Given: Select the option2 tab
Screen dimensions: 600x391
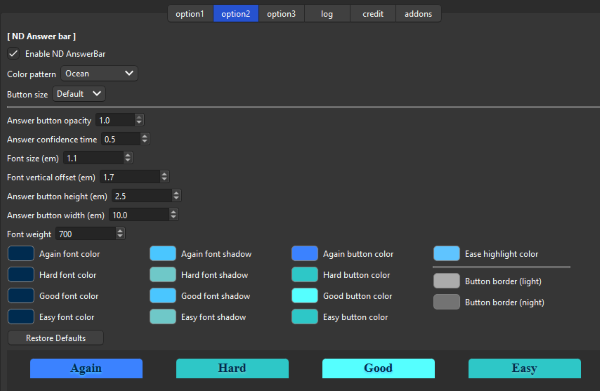Looking at the screenshot, I should [x=236, y=14].
